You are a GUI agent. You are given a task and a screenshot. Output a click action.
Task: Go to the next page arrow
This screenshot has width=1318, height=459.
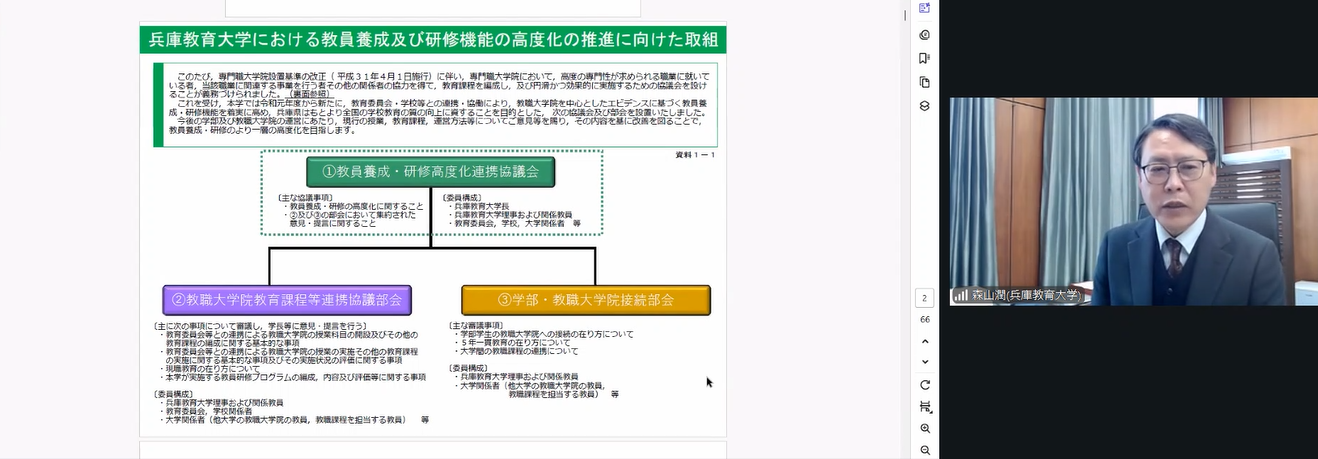coord(925,362)
